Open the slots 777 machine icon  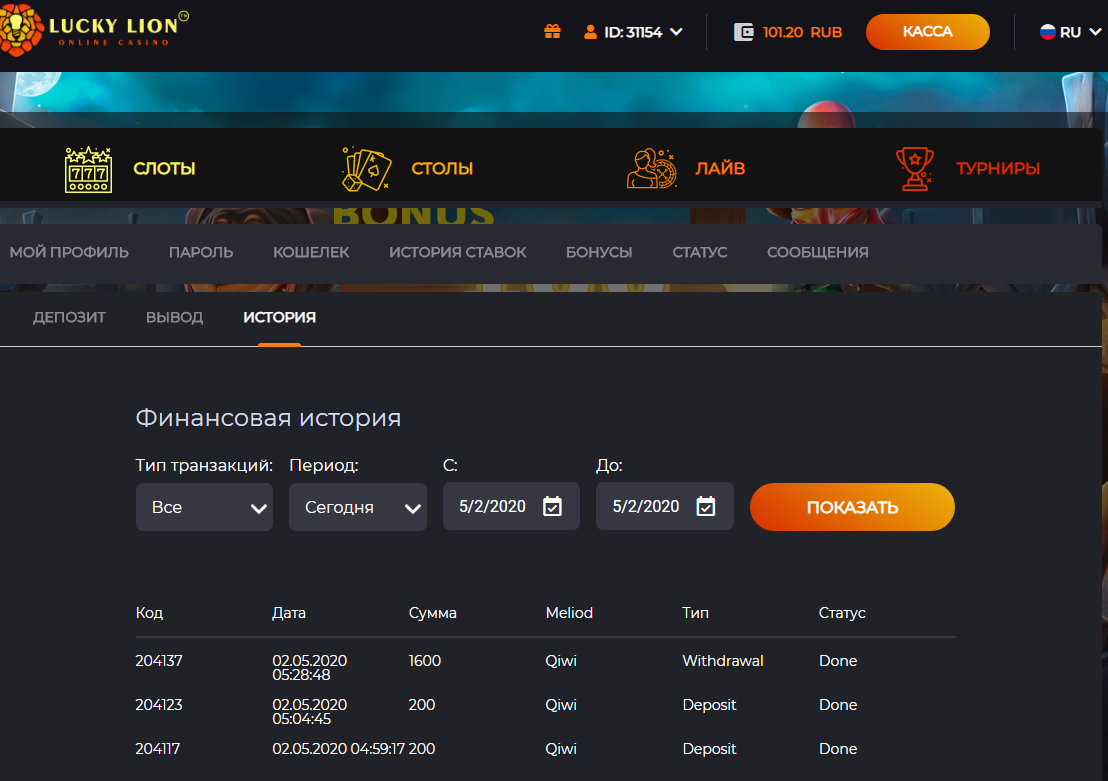coord(88,169)
